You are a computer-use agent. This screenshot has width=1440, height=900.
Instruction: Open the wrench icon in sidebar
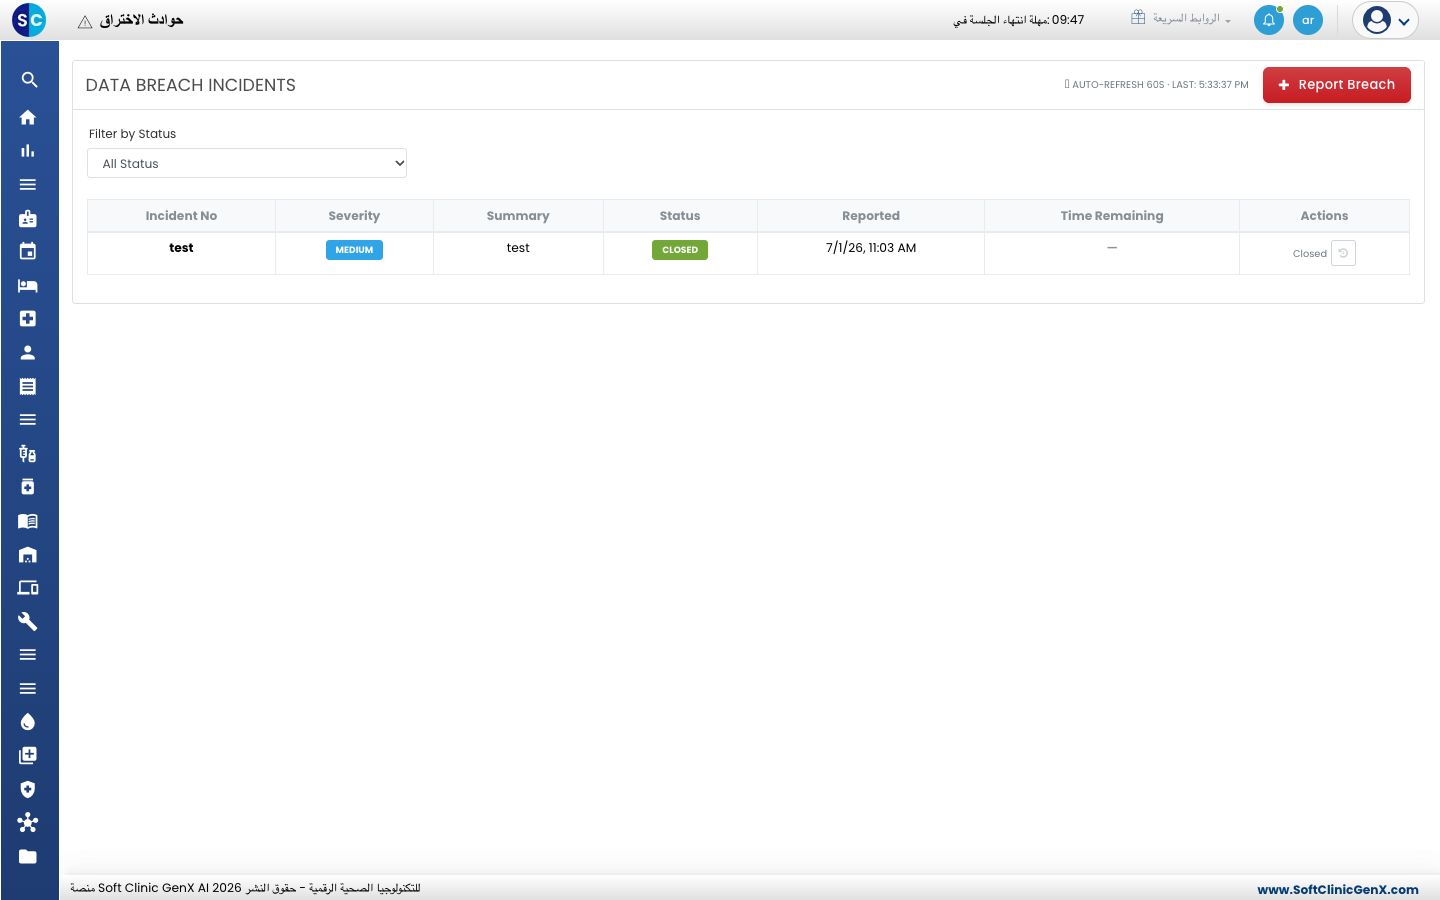click(28, 622)
